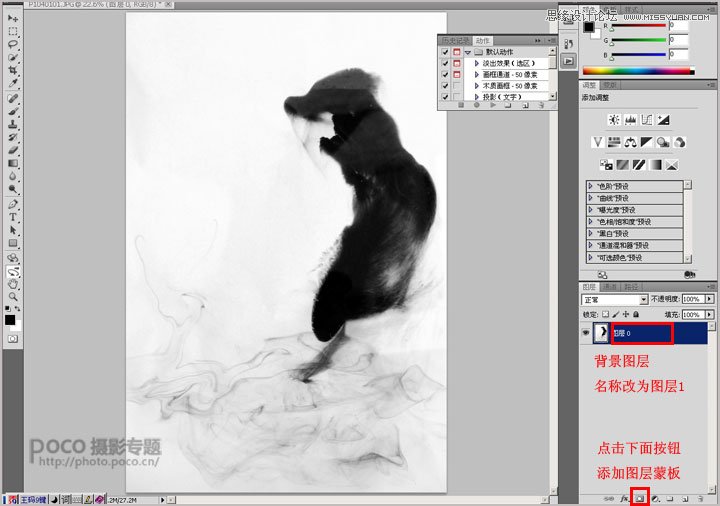Image resolution: width=720 pixels, height=506 pixels.
Task: Select the Type (T) tool
Action: point(13,216)
